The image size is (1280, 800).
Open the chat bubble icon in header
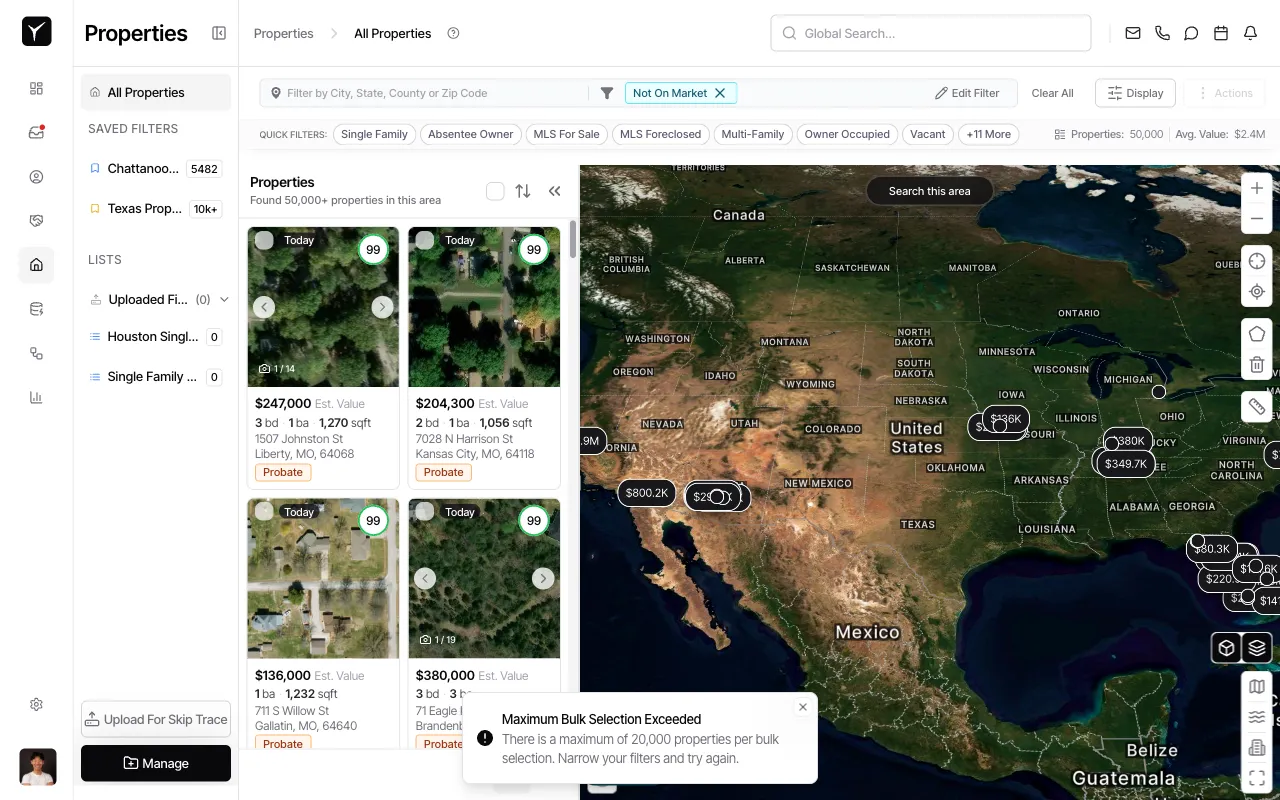(x=1191, y=33)
